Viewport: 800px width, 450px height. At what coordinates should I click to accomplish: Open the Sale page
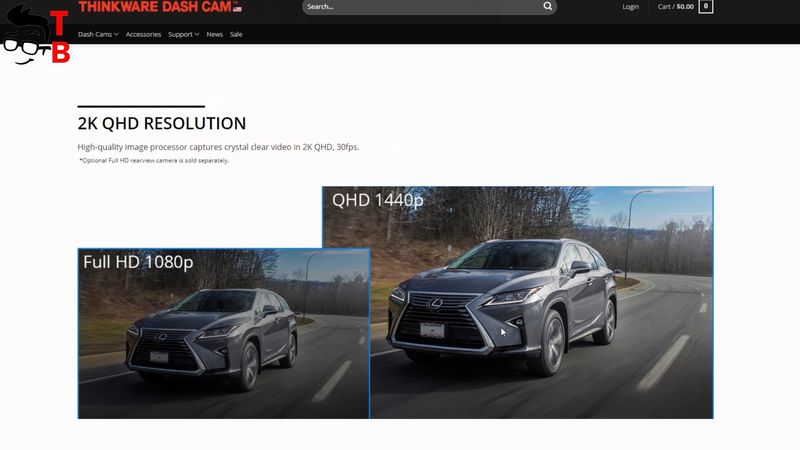(236, 34)
